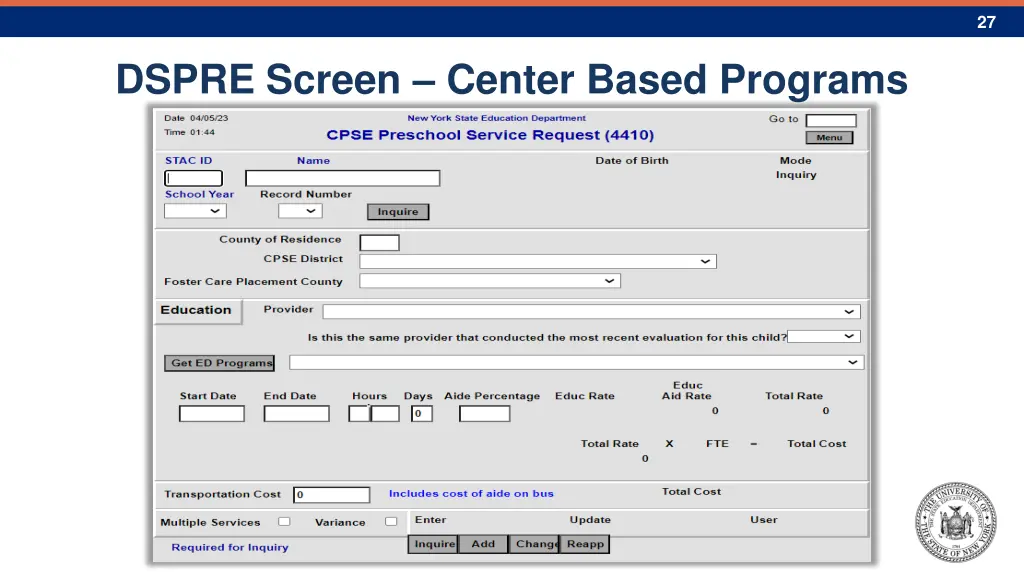The image size is (1024, 576).
Task: Check the Variance checkbox
Action: point(391,521)
